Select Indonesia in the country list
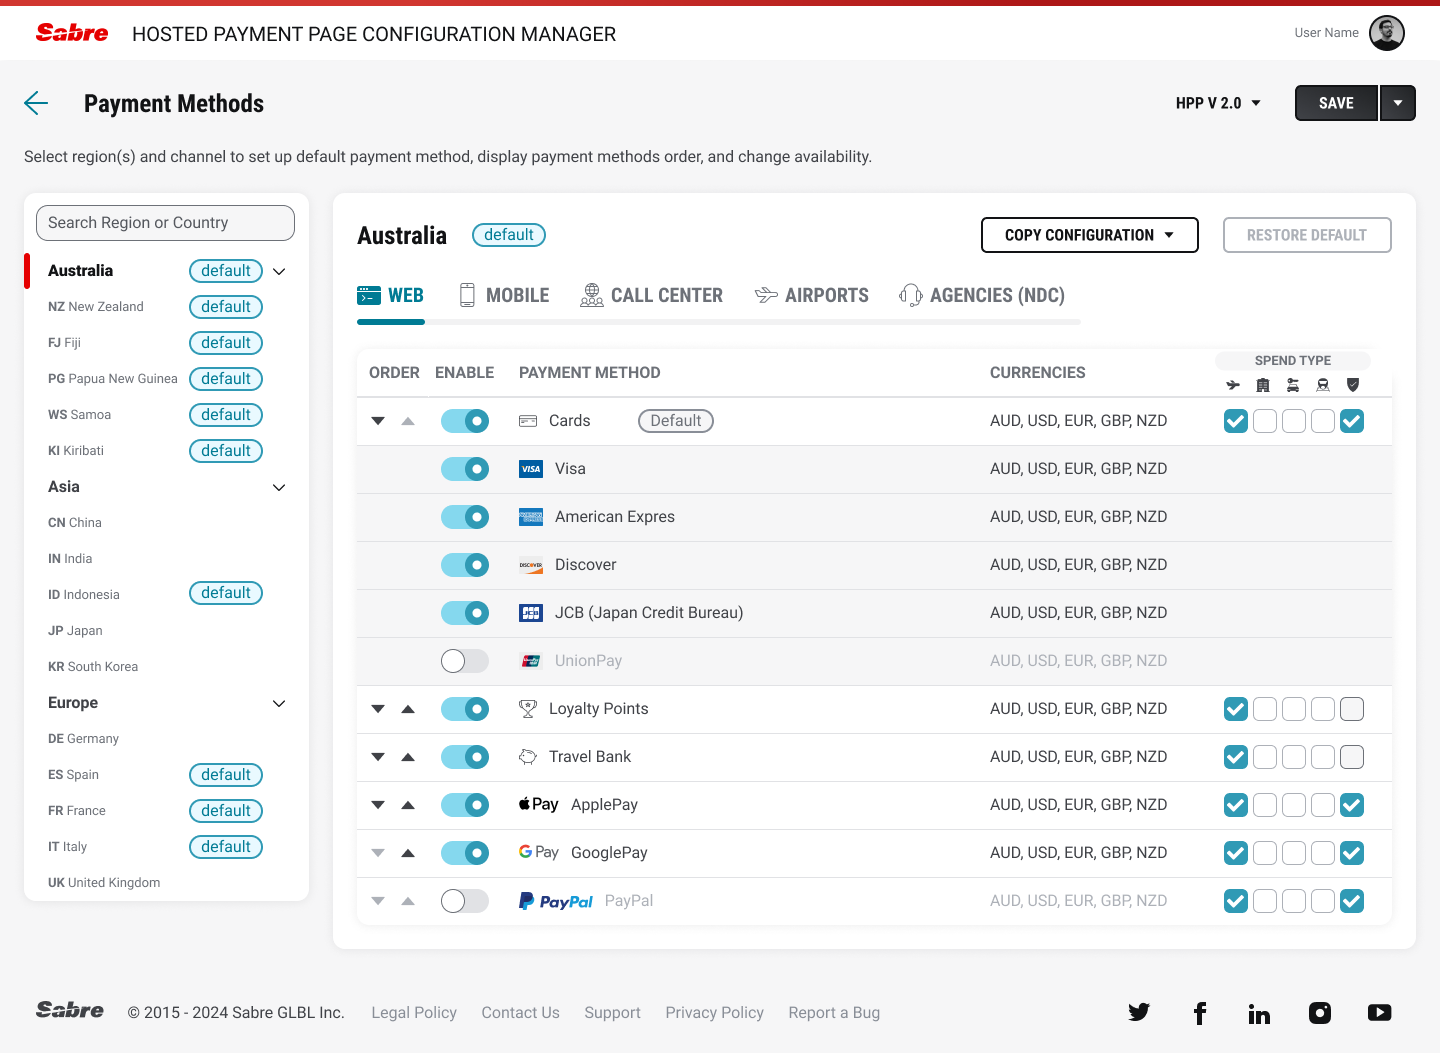This screenshot has height=1053, width=1440. tap(84, 595)
